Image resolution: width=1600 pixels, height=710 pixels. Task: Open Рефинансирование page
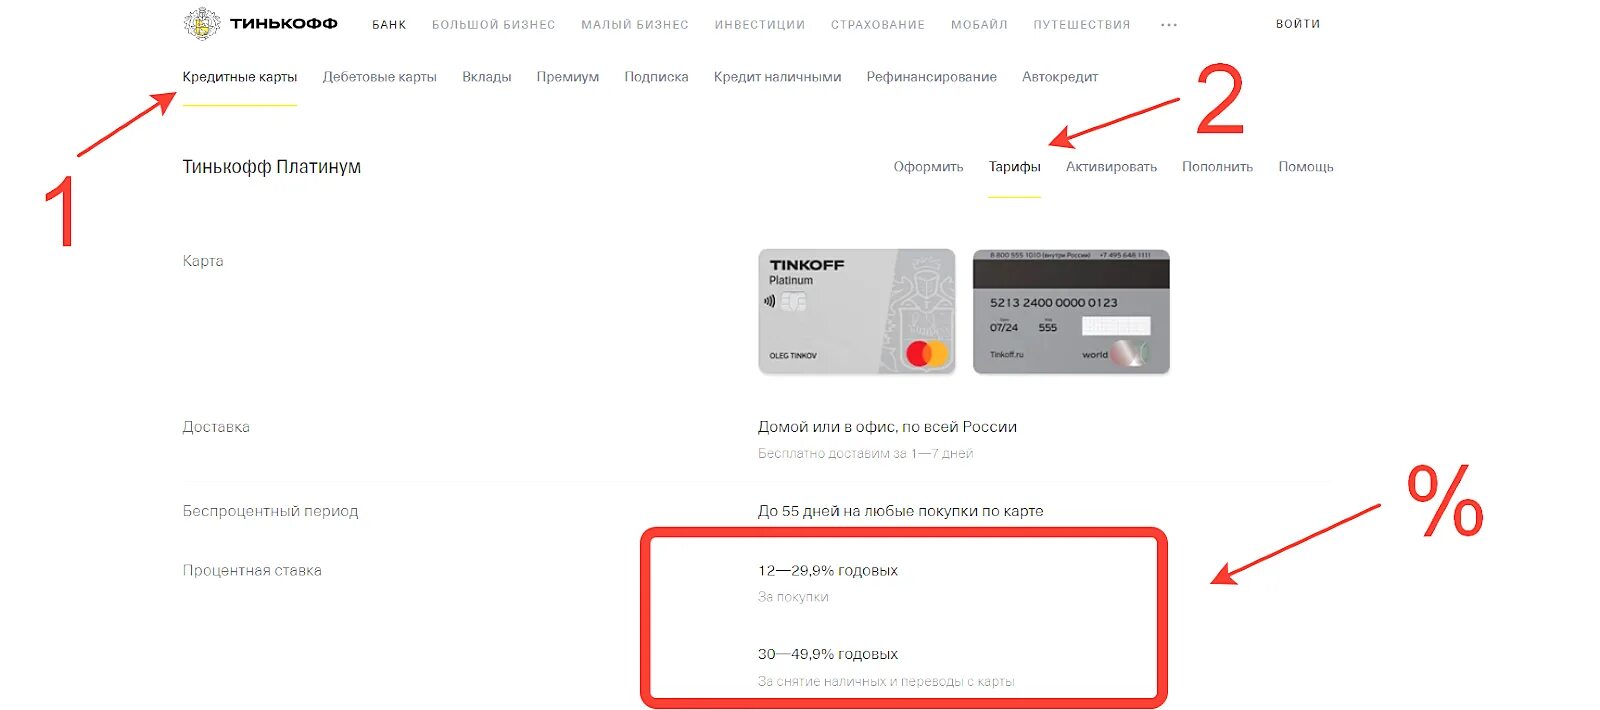pyautogui.click(x=932, y=77)
